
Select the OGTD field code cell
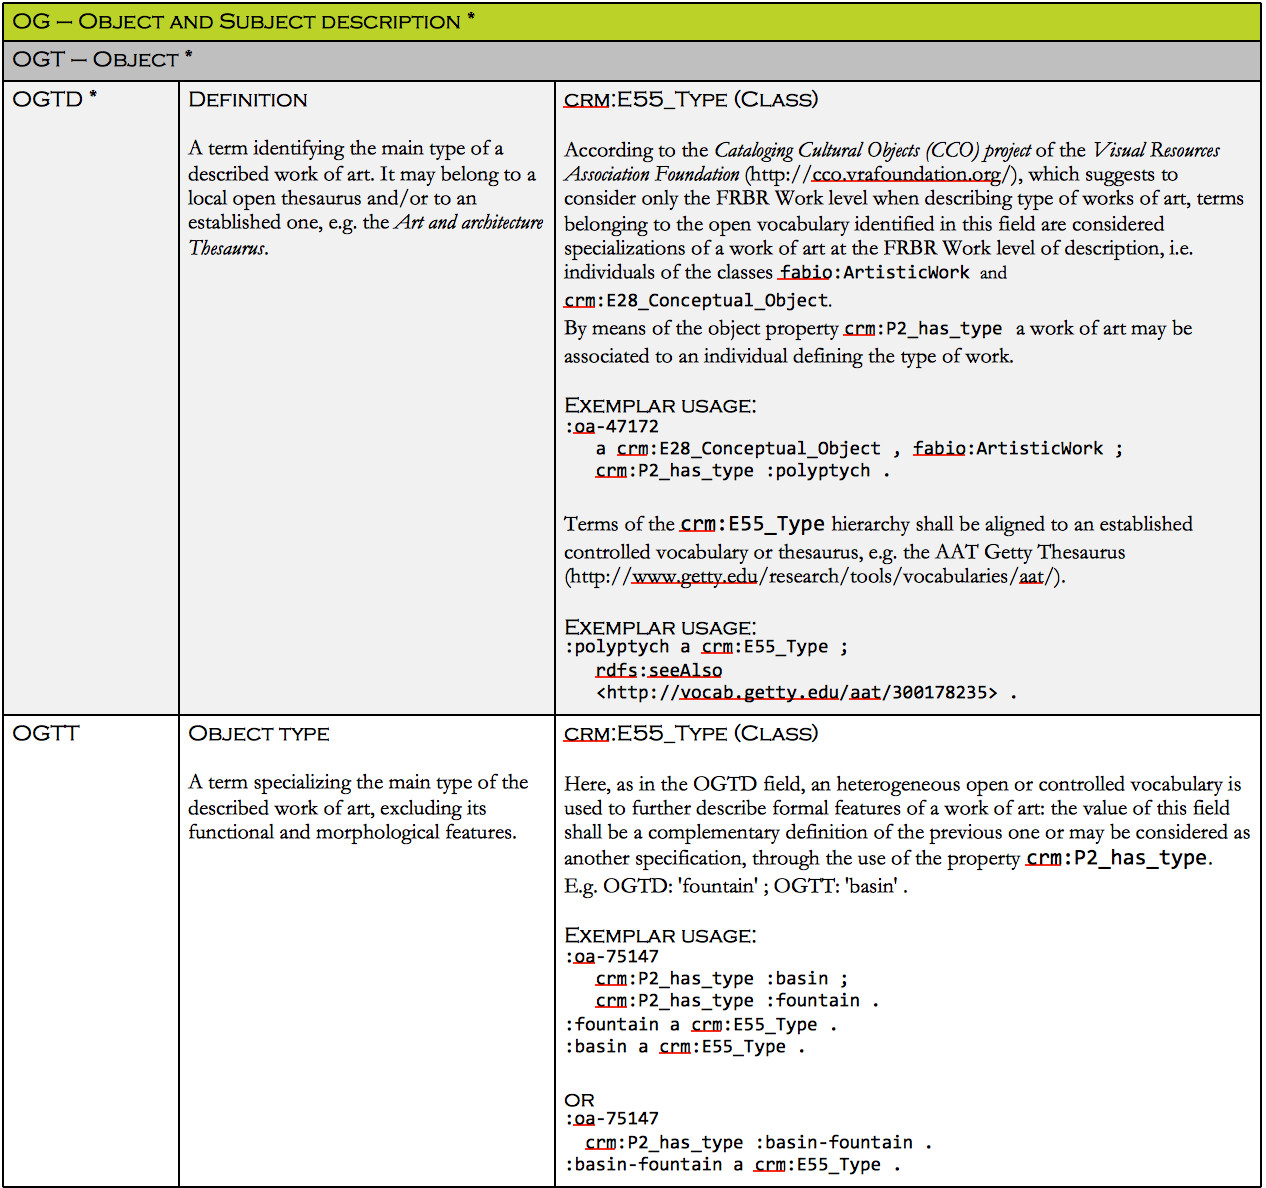click(91, 398)
